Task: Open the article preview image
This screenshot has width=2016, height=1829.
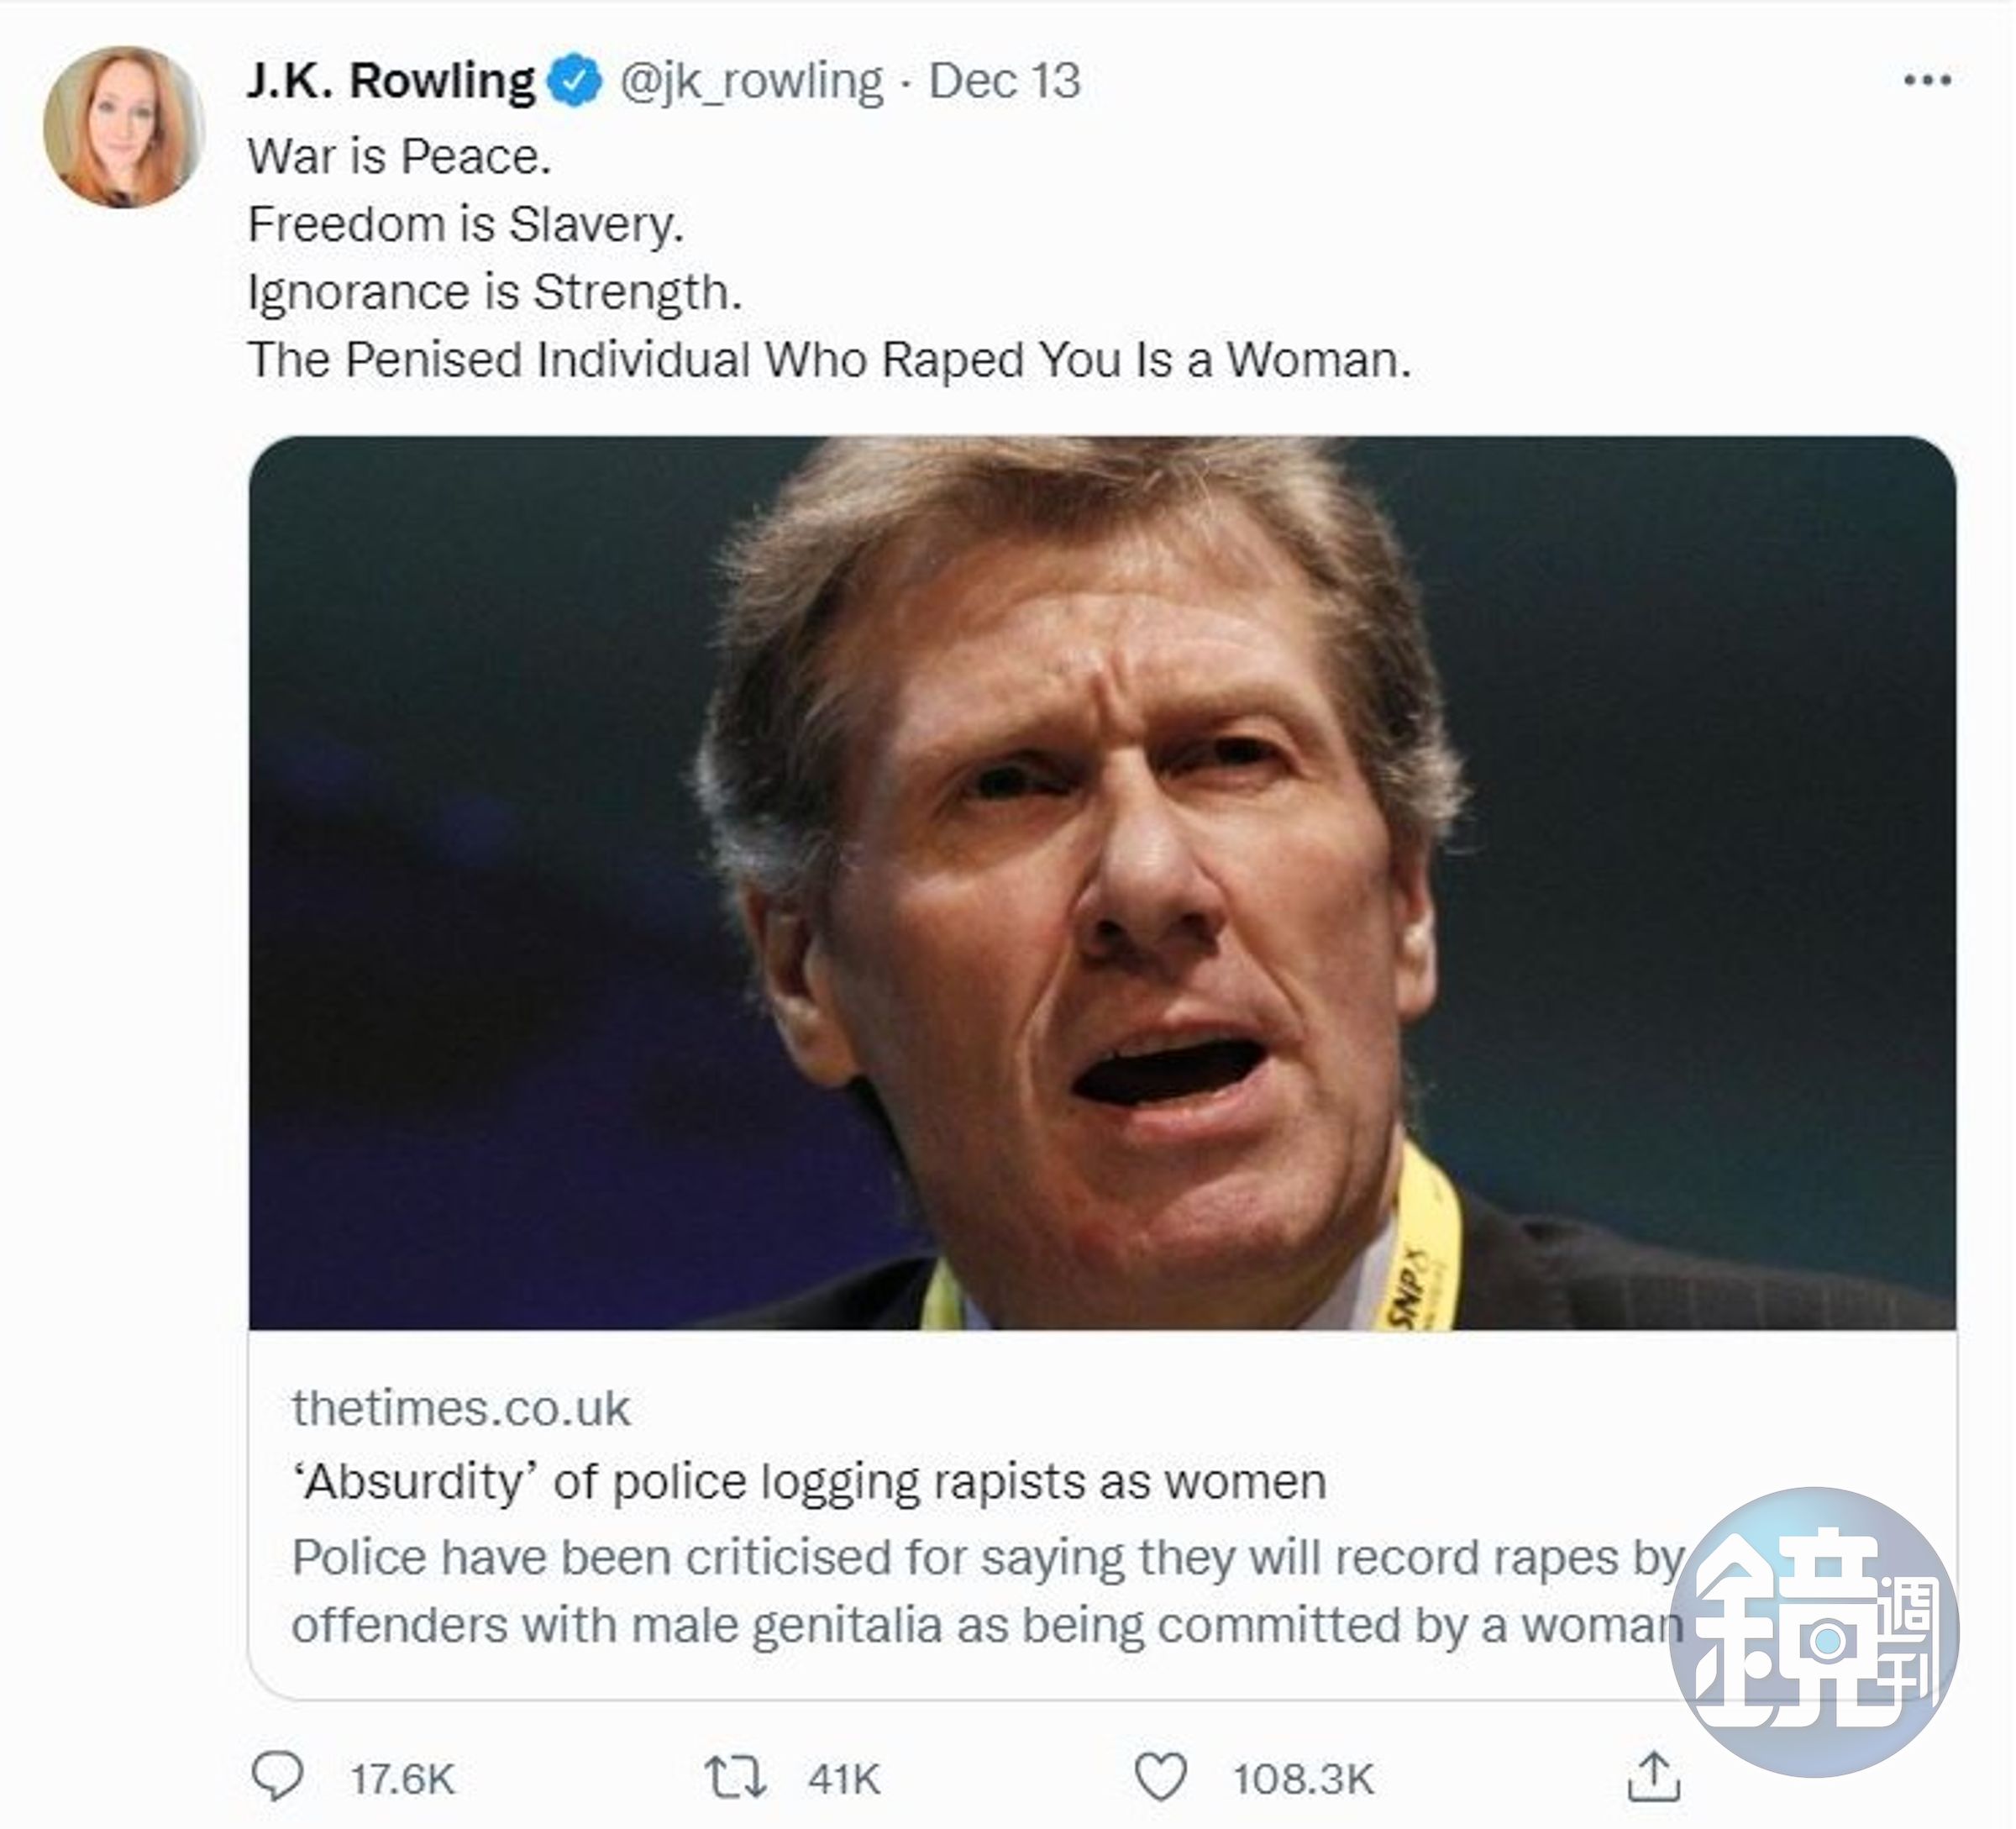Action: coord(1102,883)
